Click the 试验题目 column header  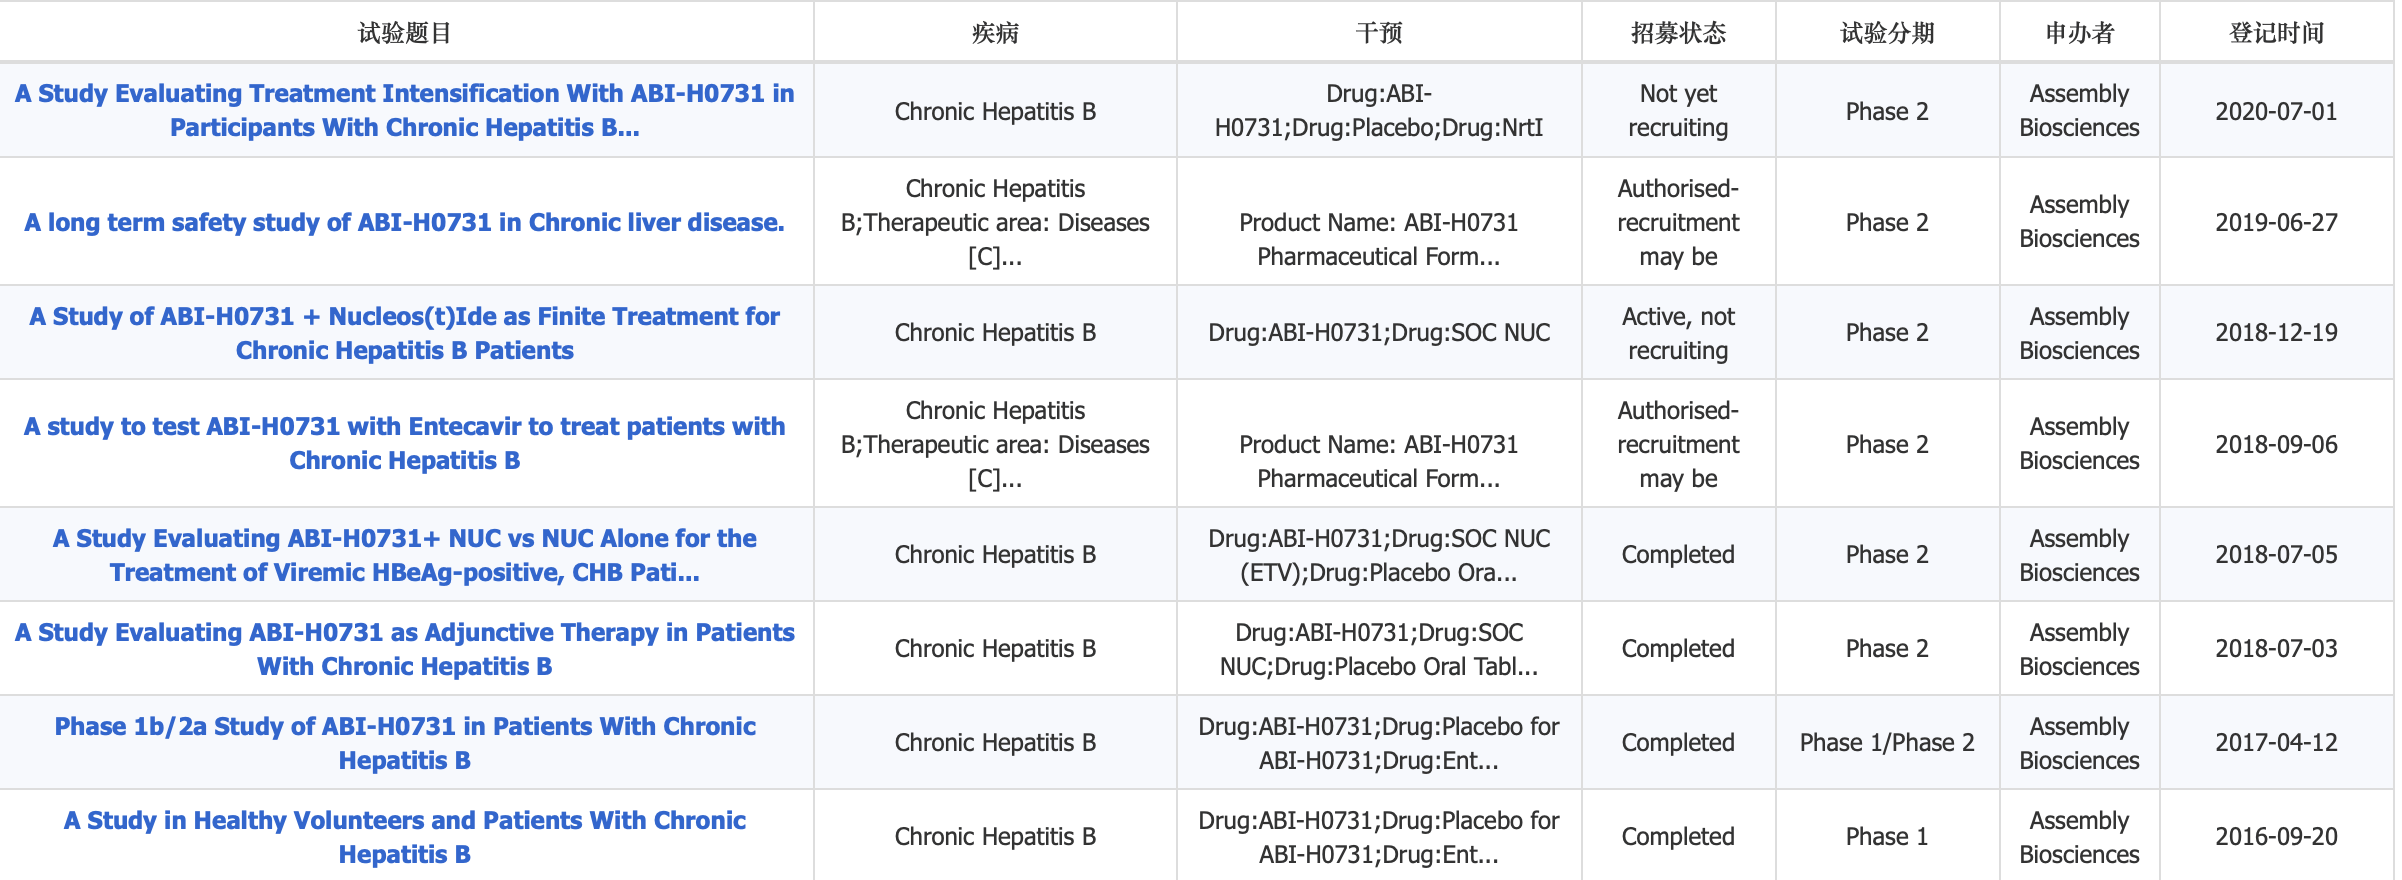coord(405,33)
